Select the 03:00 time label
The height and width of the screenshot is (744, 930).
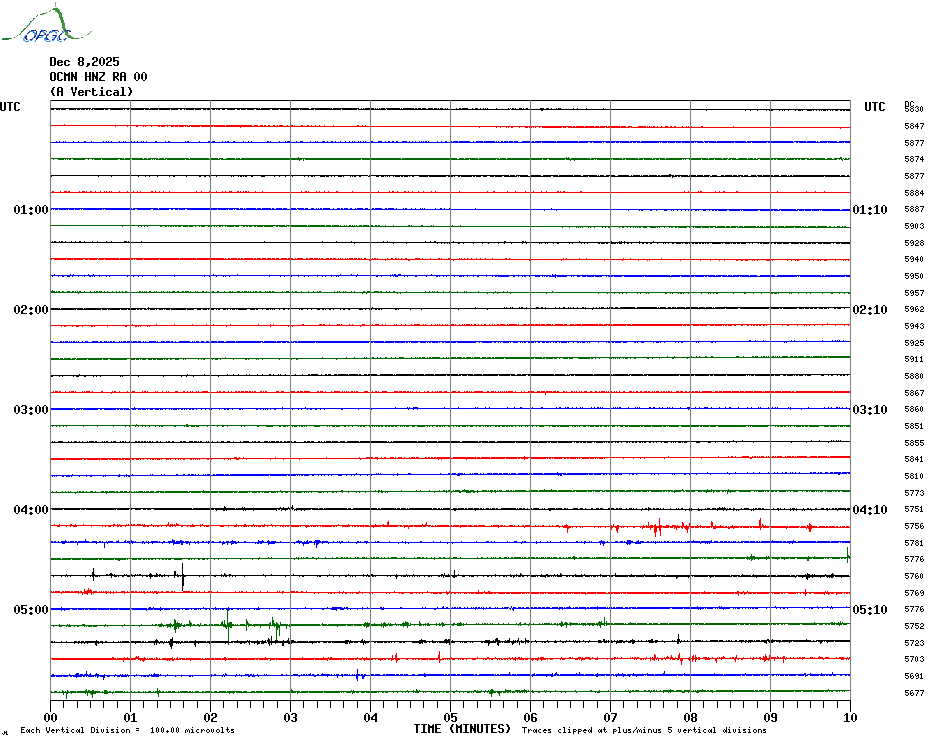click(x=31, y=410)
